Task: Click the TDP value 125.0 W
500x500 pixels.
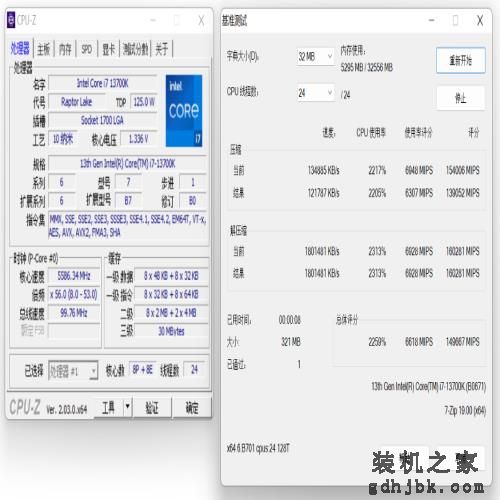Action: pos(144,102)
